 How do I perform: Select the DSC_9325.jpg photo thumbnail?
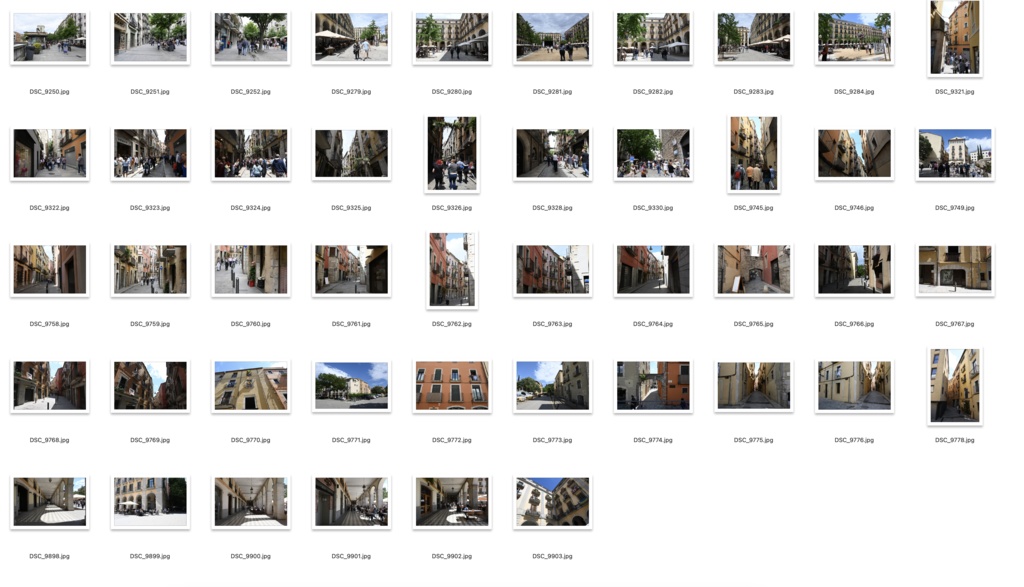pyautogui.click(x=351, y=154)
